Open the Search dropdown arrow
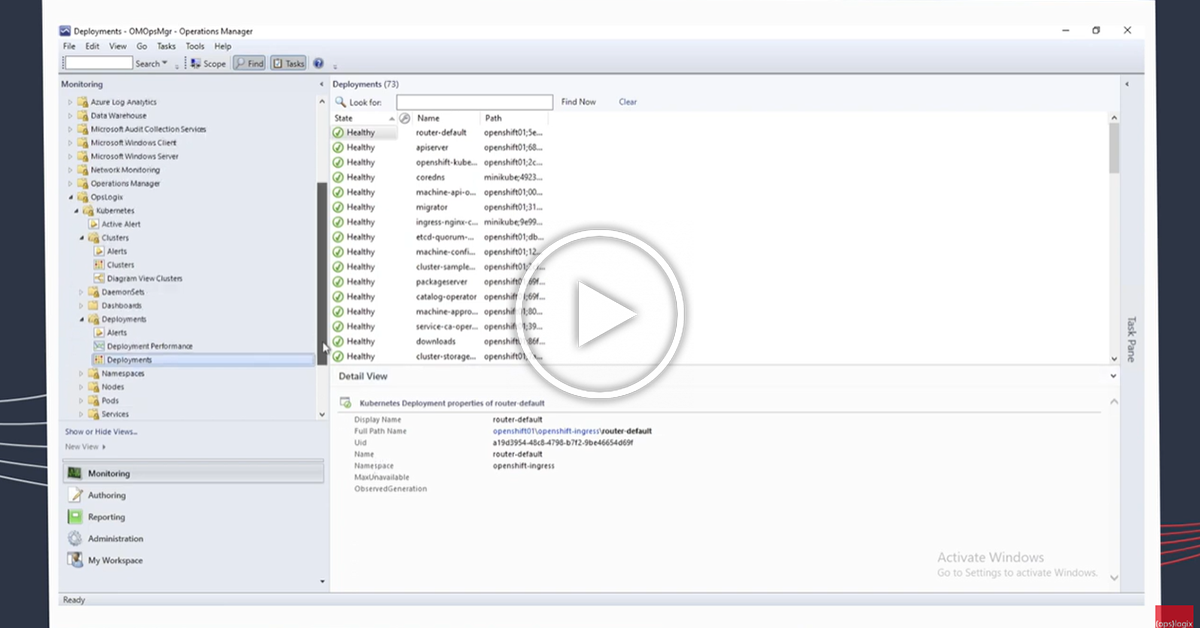 point(165,63)
